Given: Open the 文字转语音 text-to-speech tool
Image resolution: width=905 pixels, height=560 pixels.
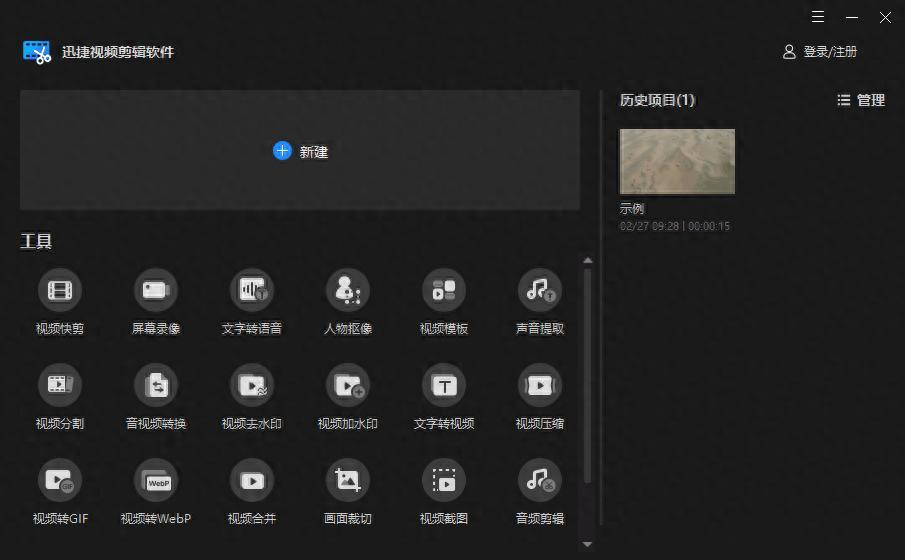Looking at the screenshot, I should pos(252,291).
